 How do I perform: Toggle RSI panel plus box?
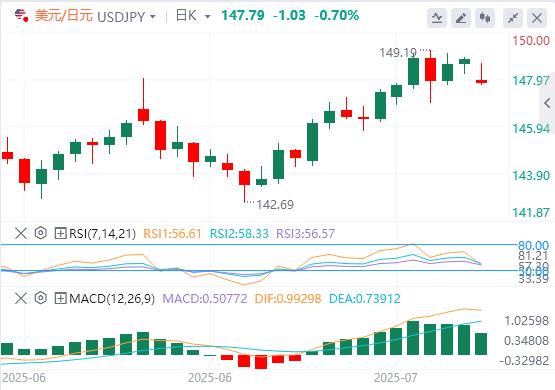click(61, 233)
